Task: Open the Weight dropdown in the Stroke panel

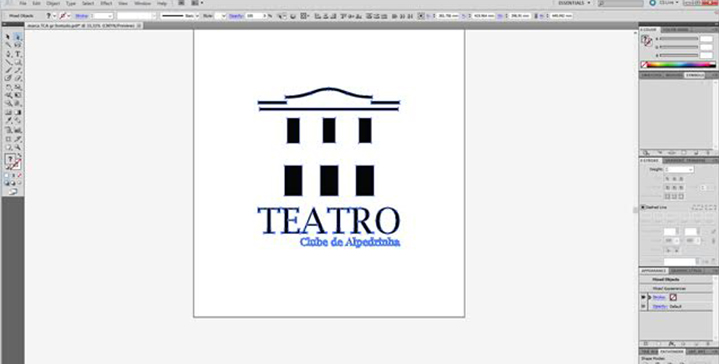Action: (x=691, y=169)
